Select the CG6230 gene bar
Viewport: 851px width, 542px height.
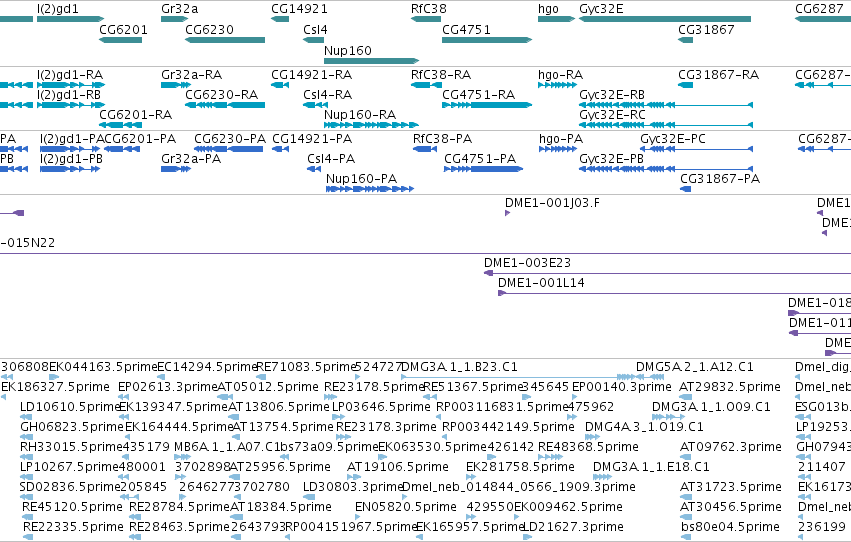click(x=225, y=40)
